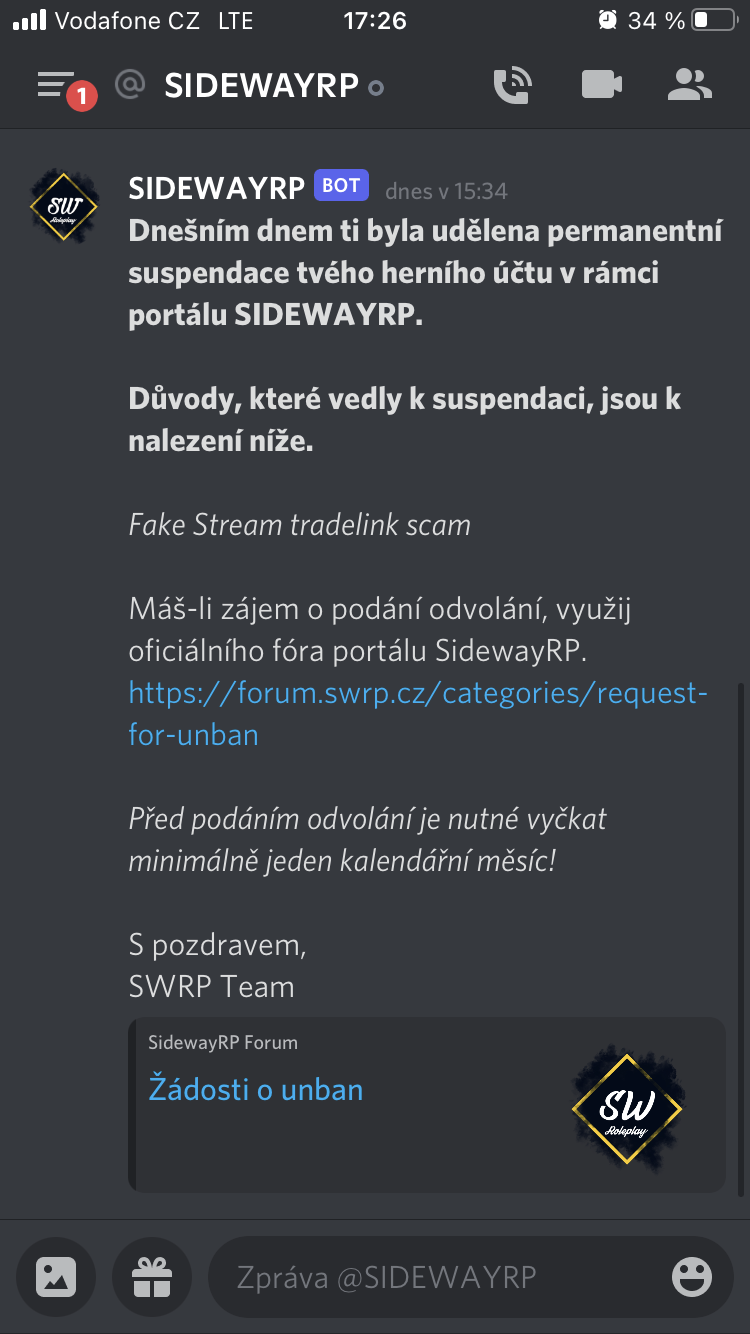Open the gift Nitro button
750x1334 pixels.
pyautogui.click(x=152, y=1277)
